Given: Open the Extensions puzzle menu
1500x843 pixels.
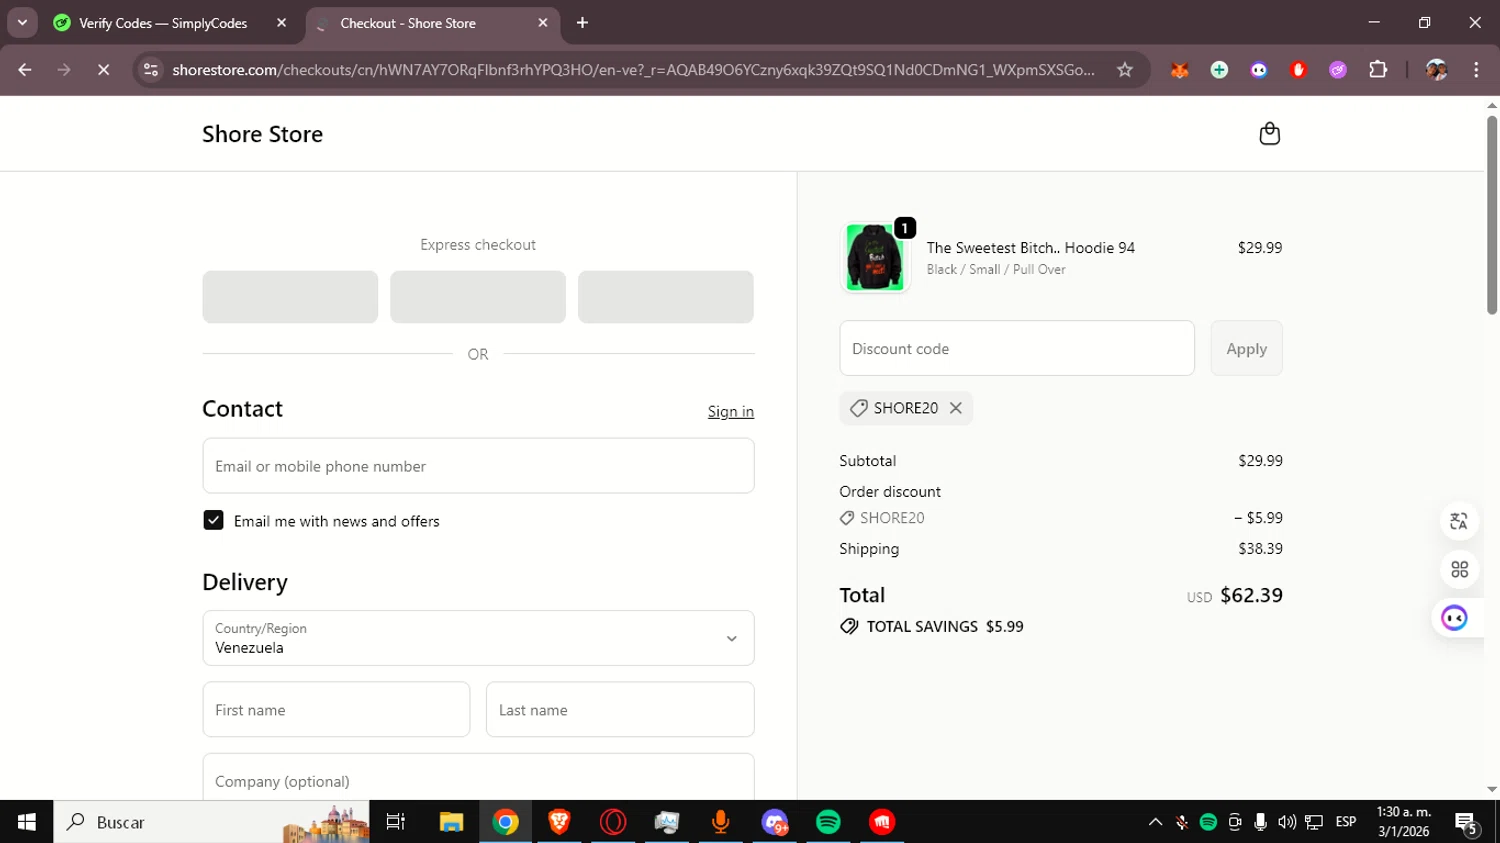Looking at the screenshot, I should pos(1378,70).
